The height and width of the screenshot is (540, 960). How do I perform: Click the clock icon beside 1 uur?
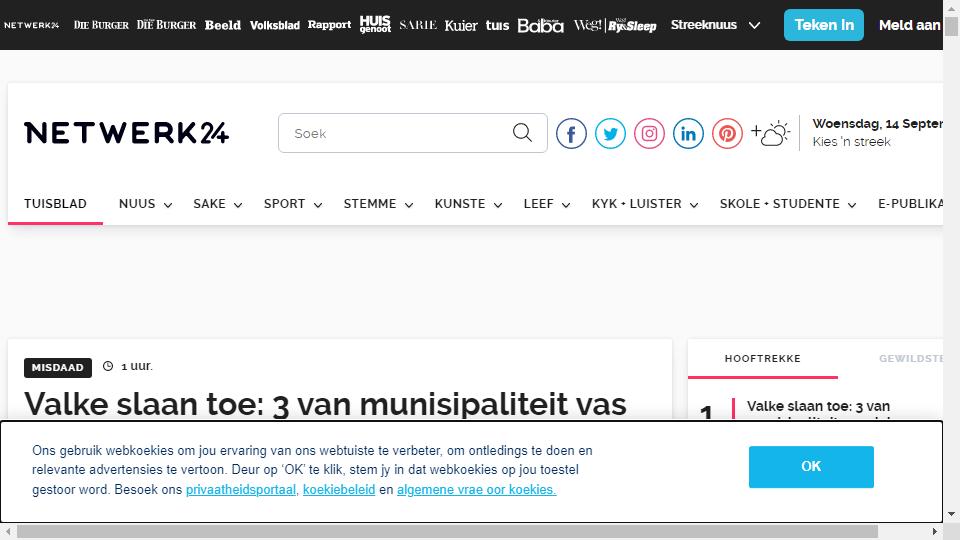click(x=108, y=366)
